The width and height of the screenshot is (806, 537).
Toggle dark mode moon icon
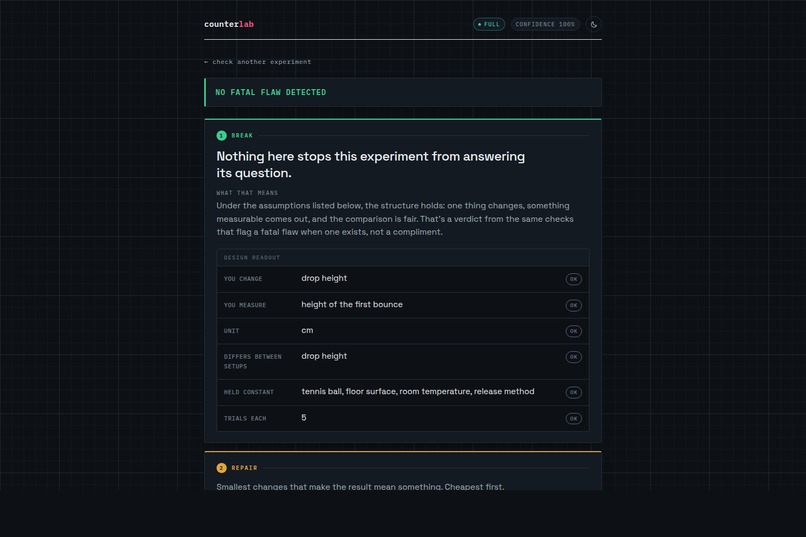coord(594,24)
